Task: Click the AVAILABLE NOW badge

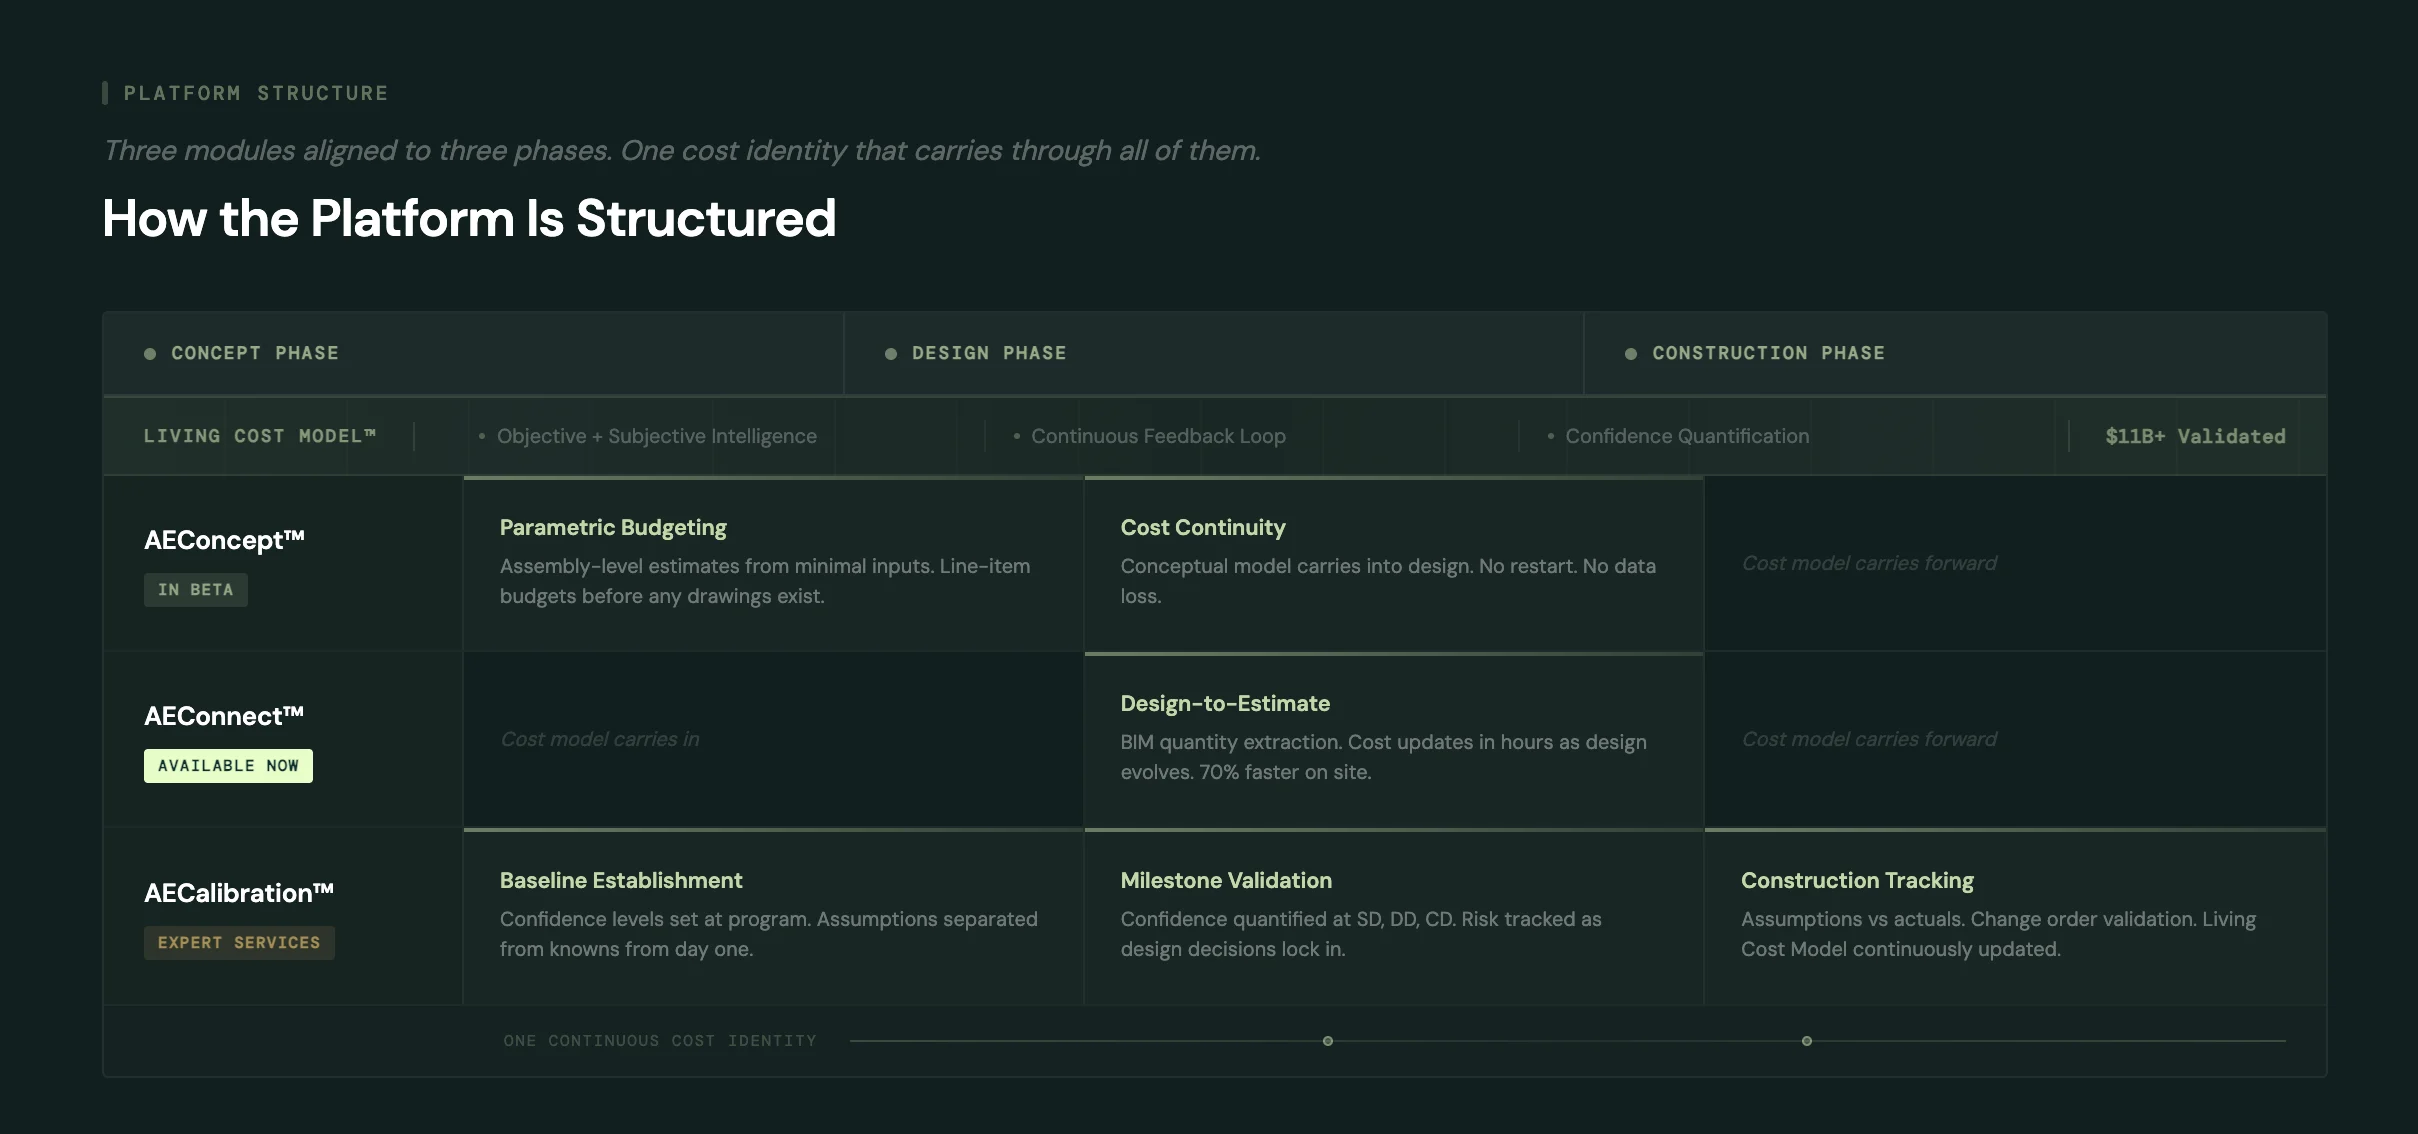Action: coord(228,766)
